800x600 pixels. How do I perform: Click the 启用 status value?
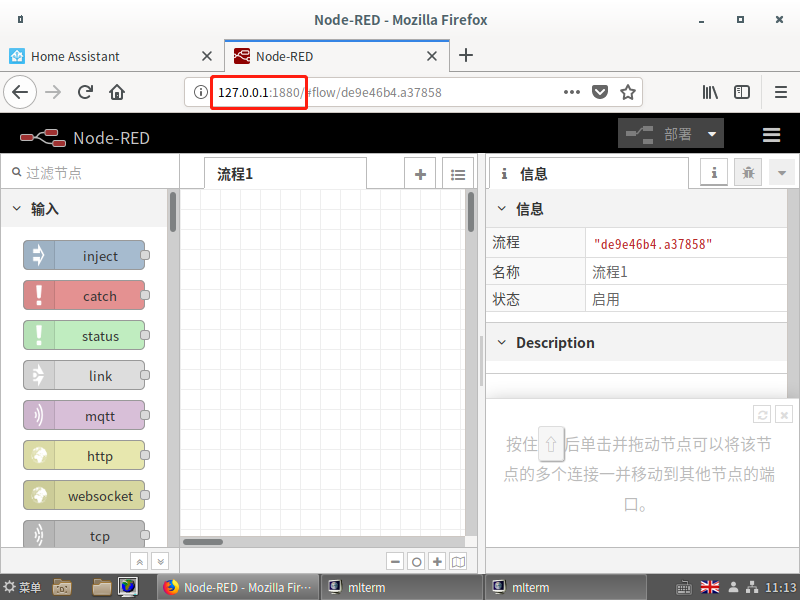606,299
